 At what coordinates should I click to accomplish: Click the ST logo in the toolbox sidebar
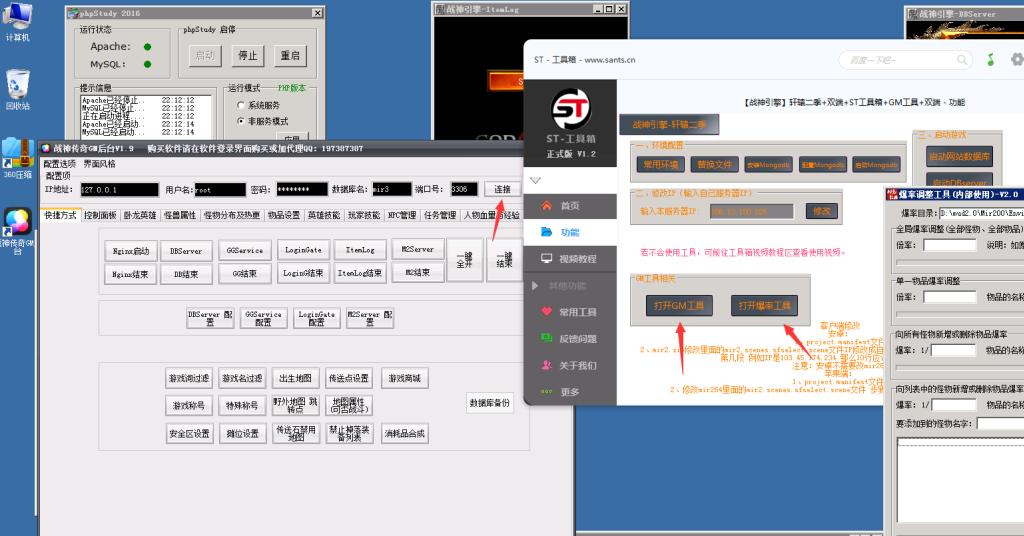(571, 109)
